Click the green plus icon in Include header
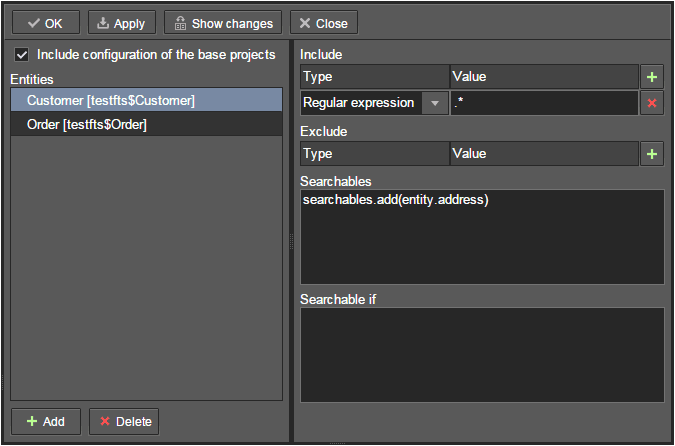 click(652, 77)
